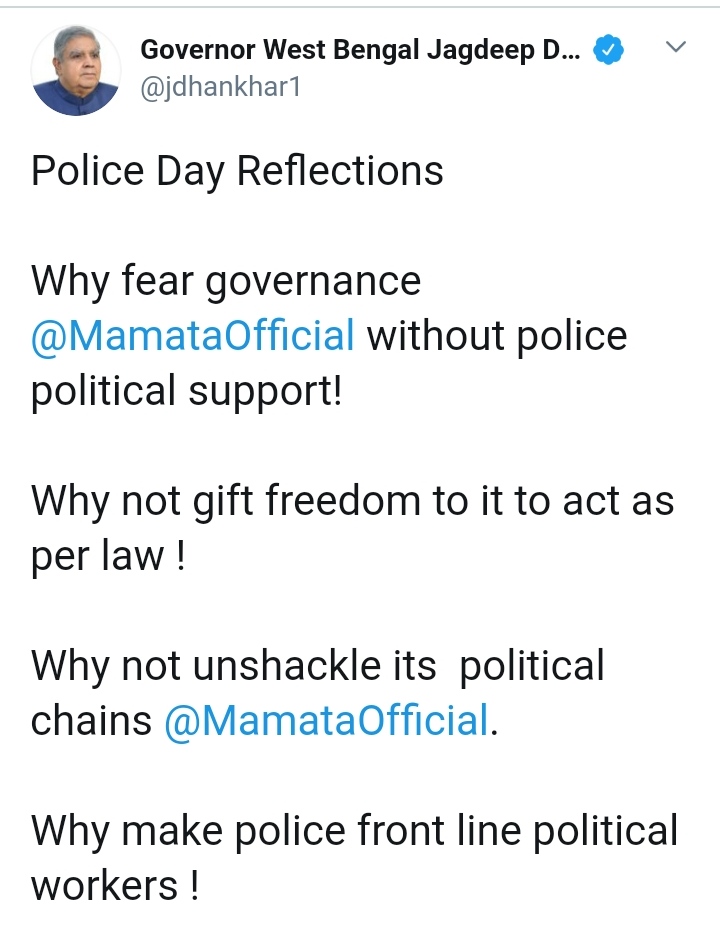Click the word "Reflections" in first line
The image size is (720, 929).
(340, 171)
